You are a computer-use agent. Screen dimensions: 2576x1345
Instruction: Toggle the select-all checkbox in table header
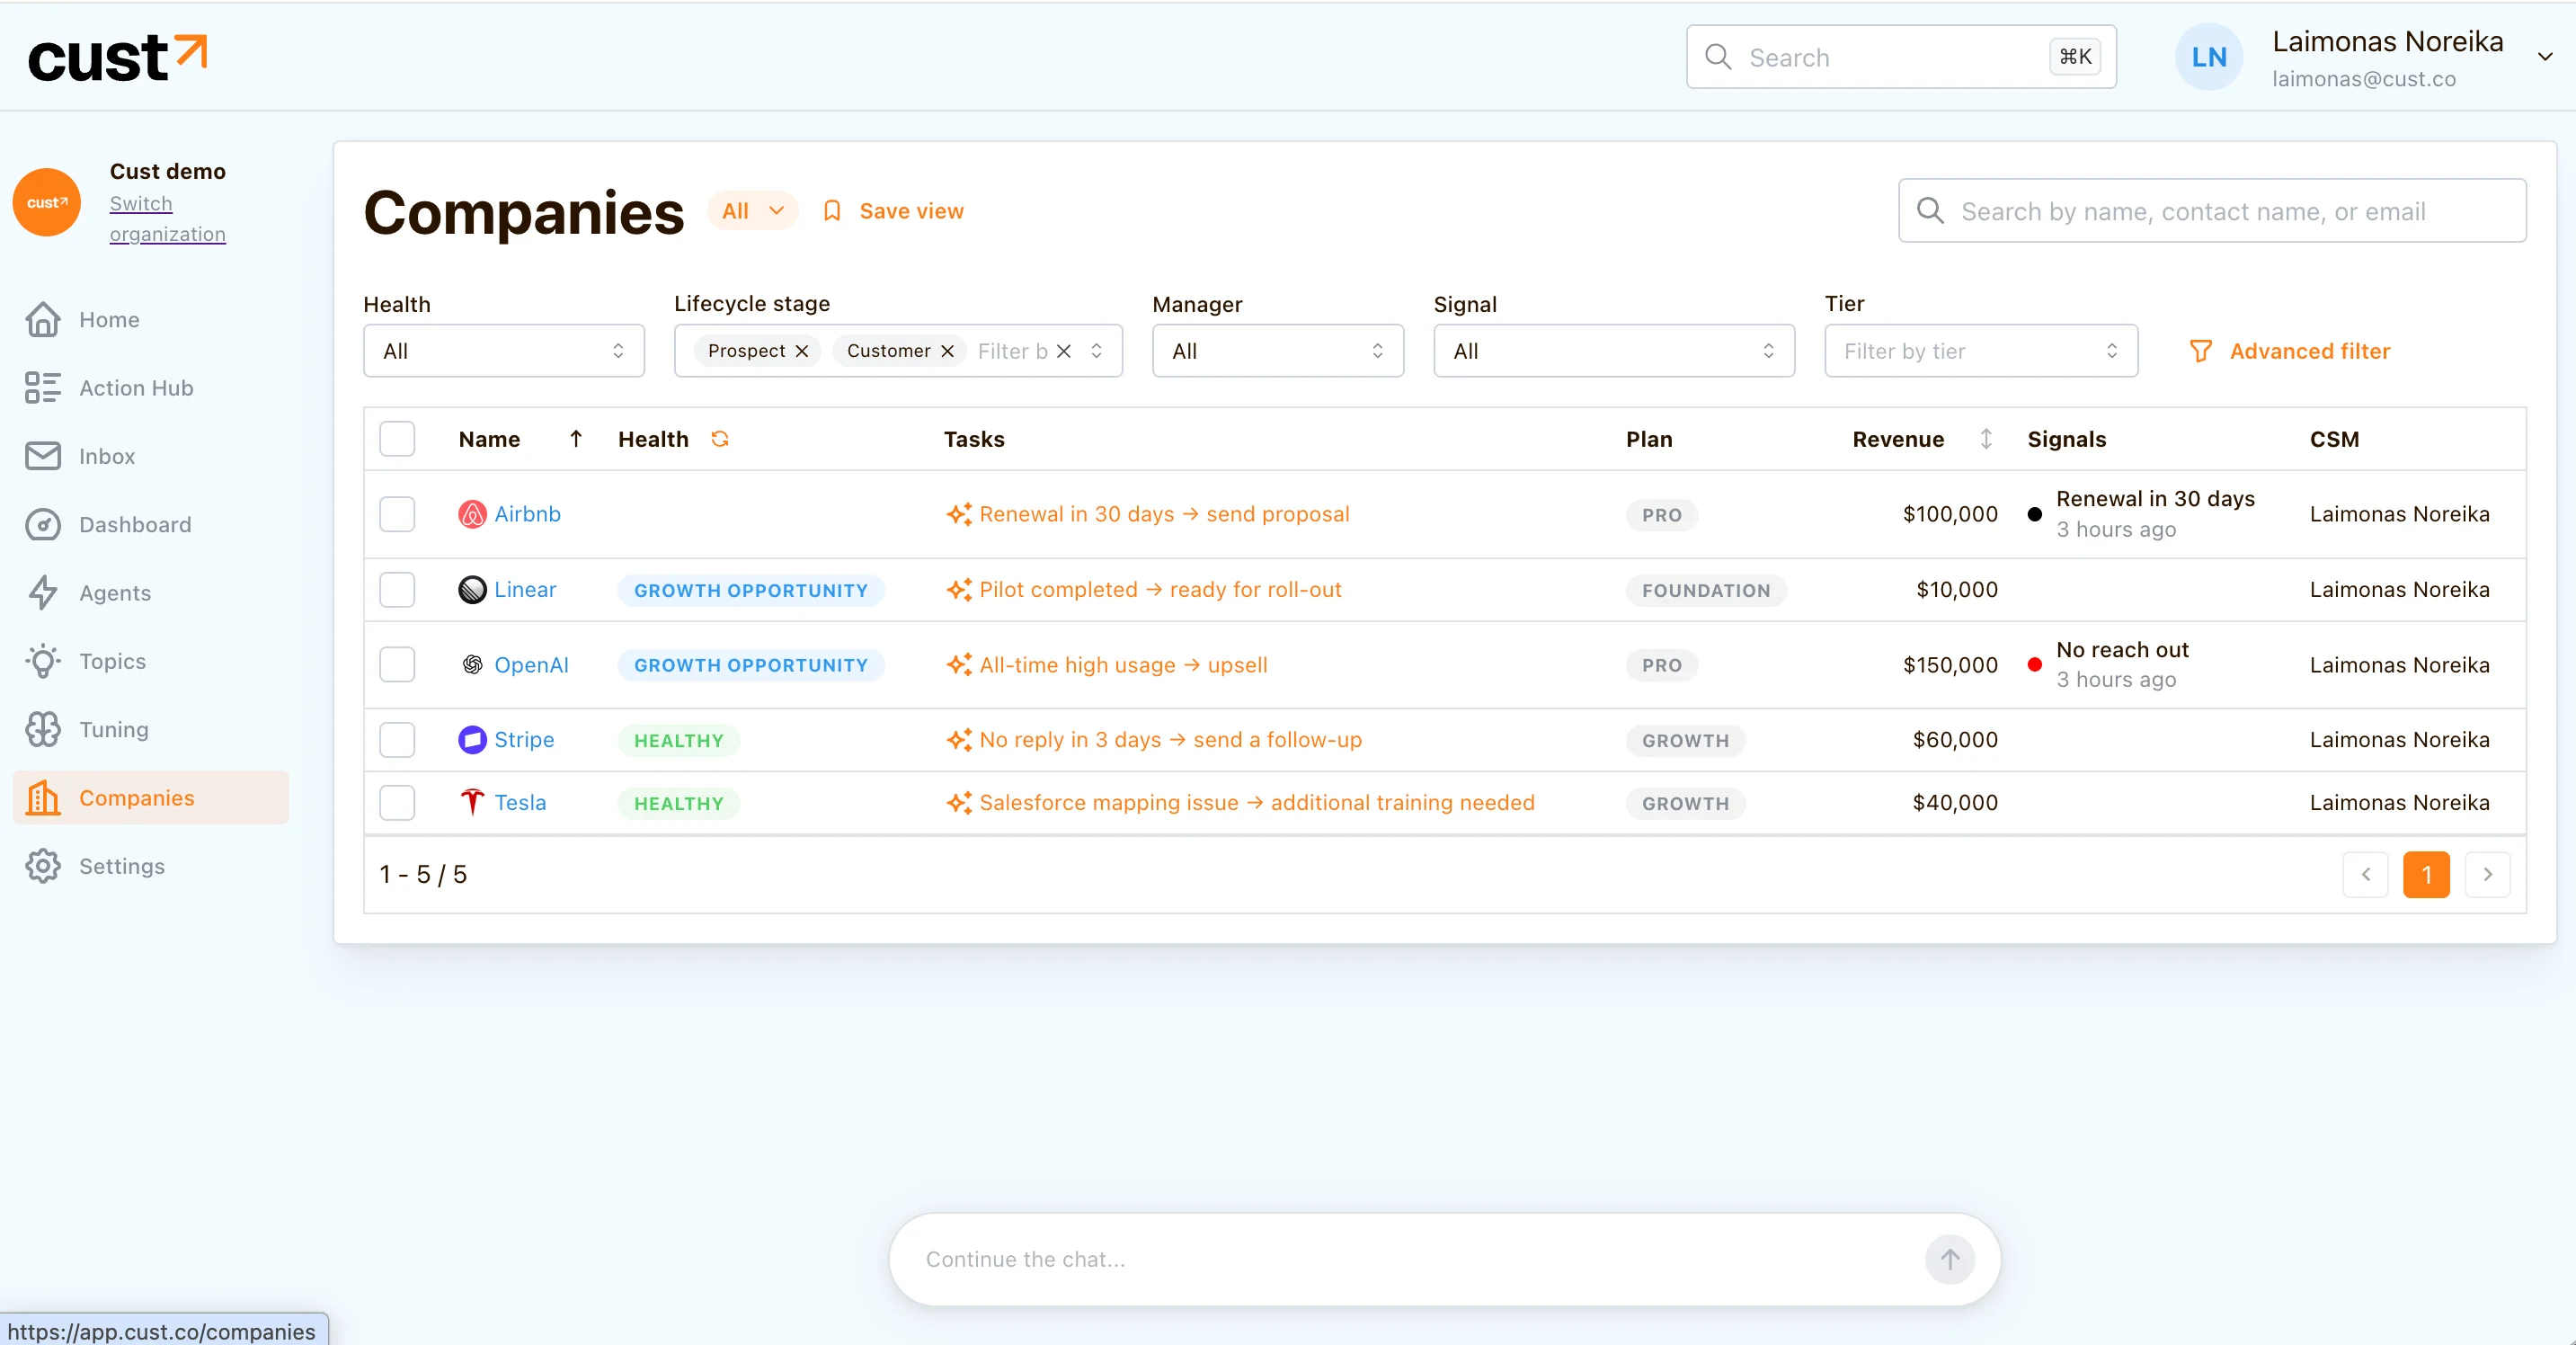(397, 439)
